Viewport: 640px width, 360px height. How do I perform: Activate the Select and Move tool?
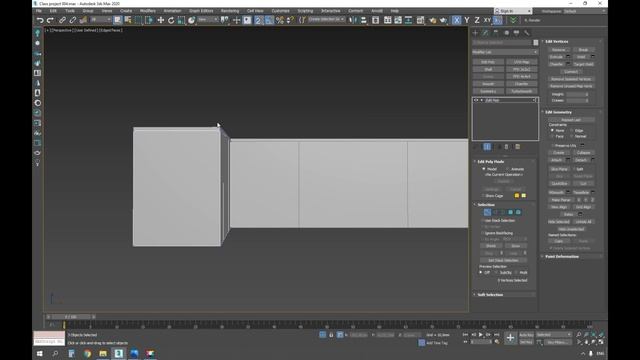[x=160, y=20]
